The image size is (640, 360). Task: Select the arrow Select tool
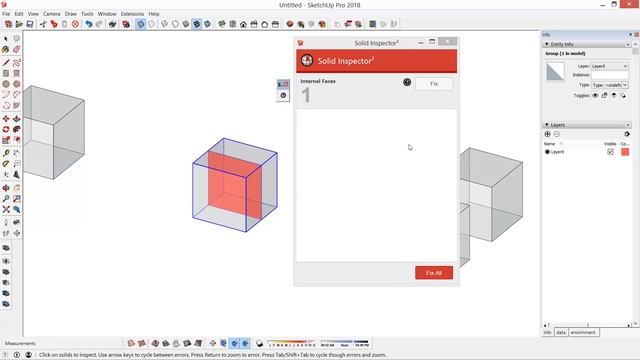tap(6, 38)
